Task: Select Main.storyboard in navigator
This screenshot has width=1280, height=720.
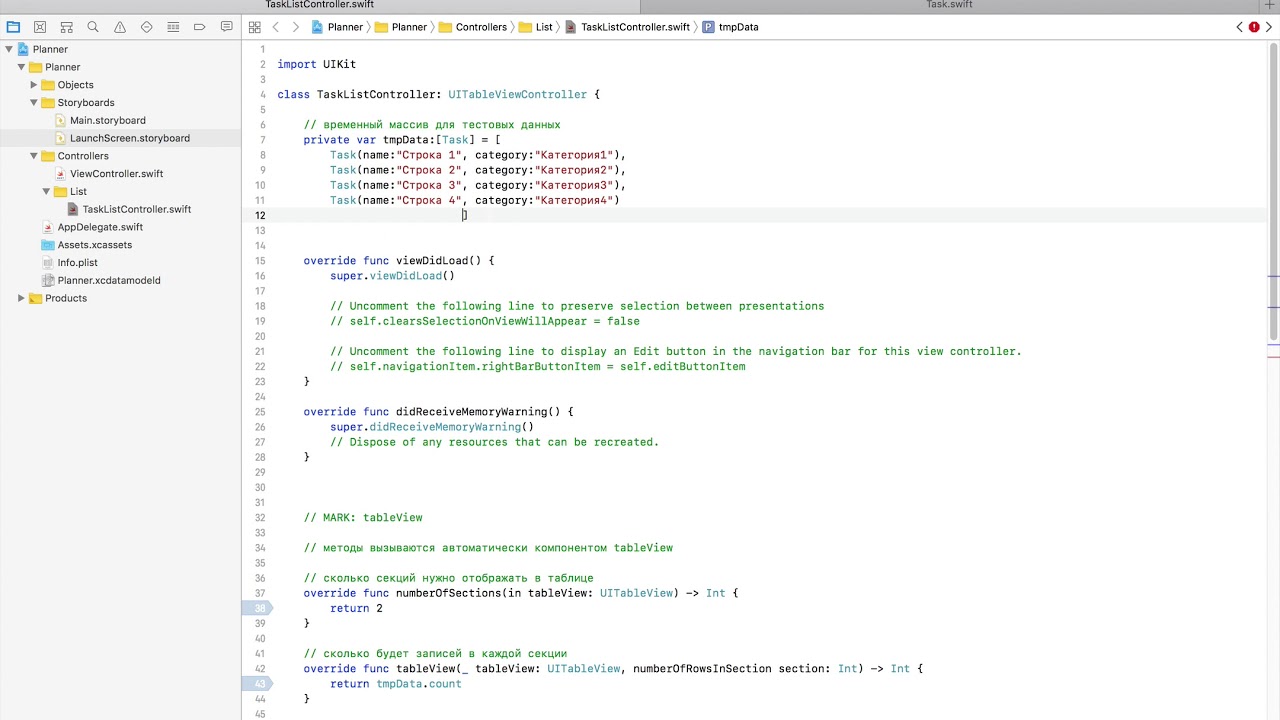Action: (107, 120)
